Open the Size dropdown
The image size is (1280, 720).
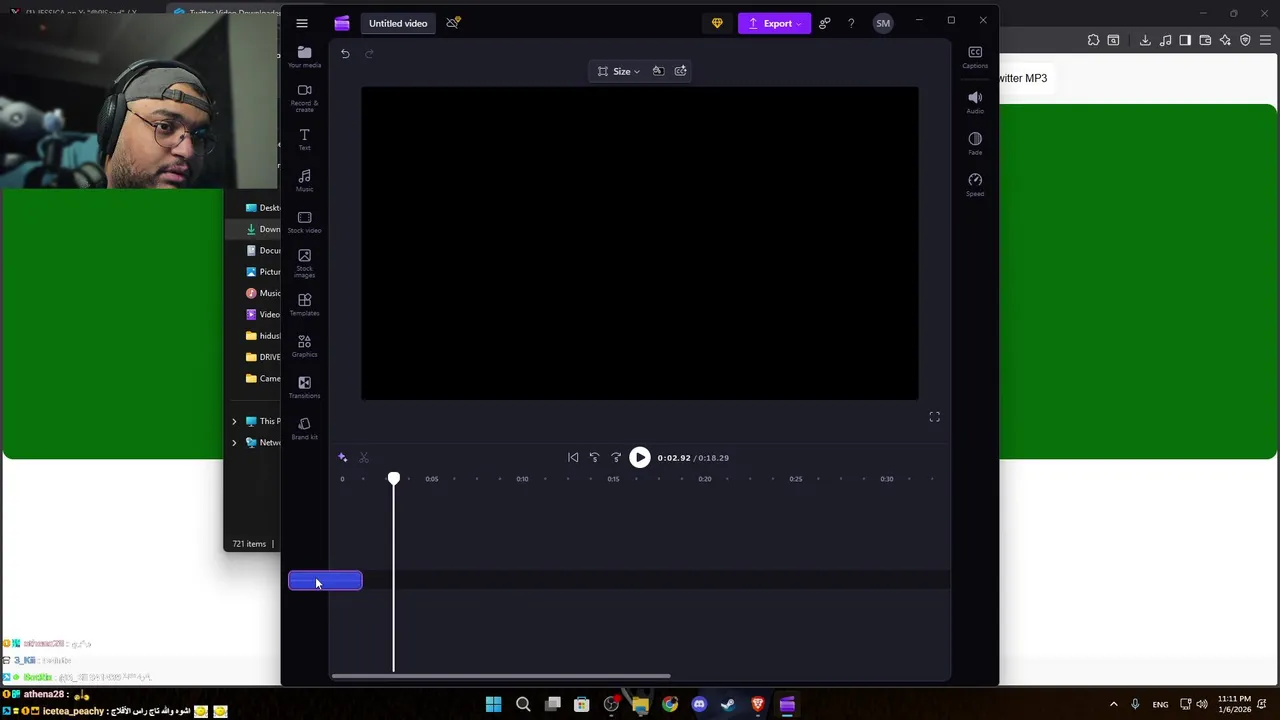point(618,71)
